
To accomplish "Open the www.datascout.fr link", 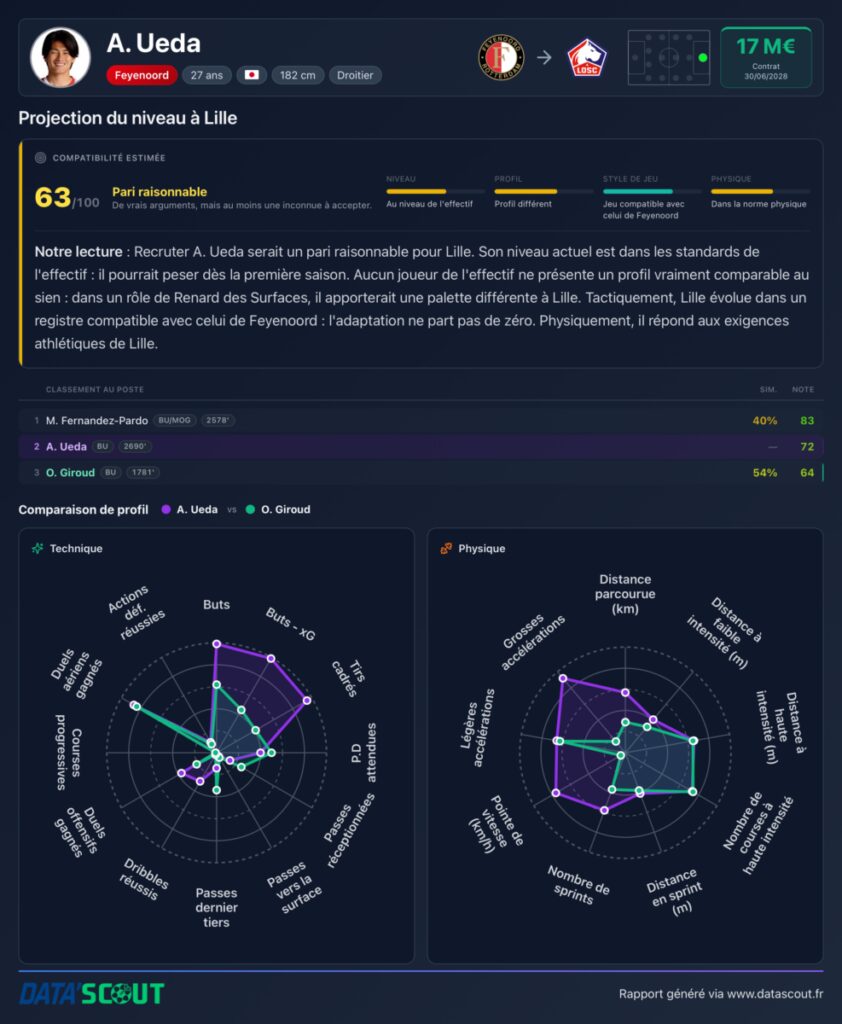I will [775, 994].
